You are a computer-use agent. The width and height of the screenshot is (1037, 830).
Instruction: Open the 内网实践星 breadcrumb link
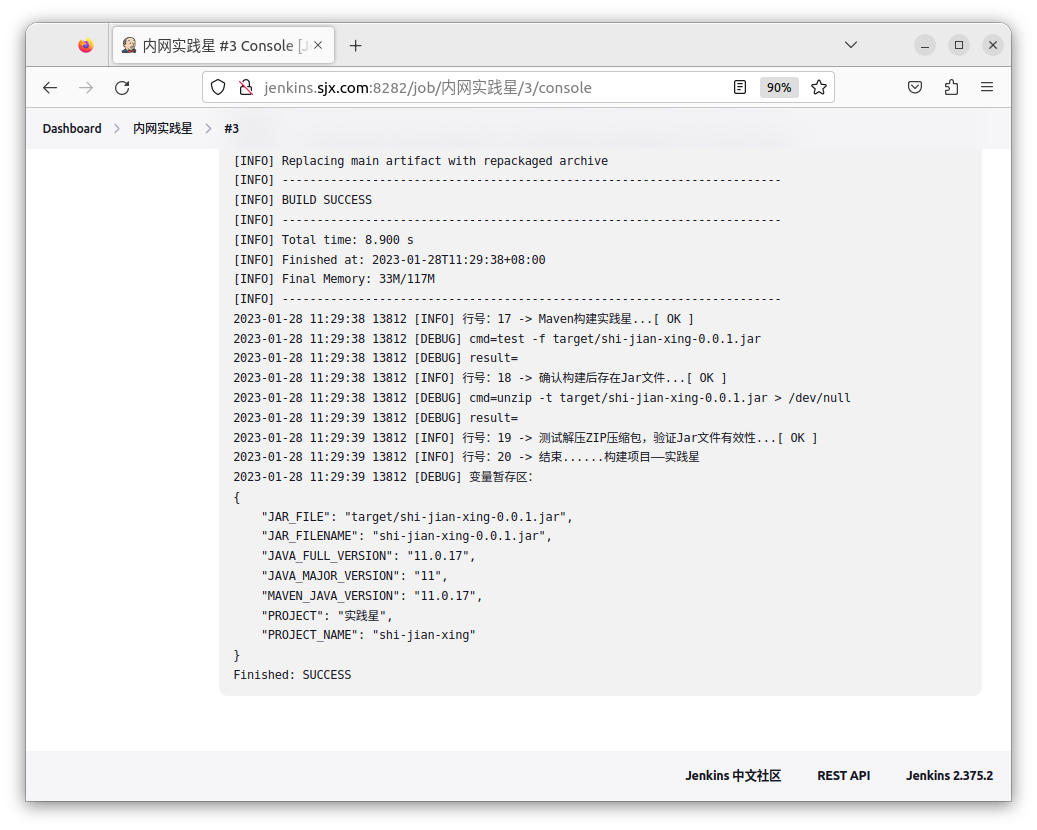(163, 128)
